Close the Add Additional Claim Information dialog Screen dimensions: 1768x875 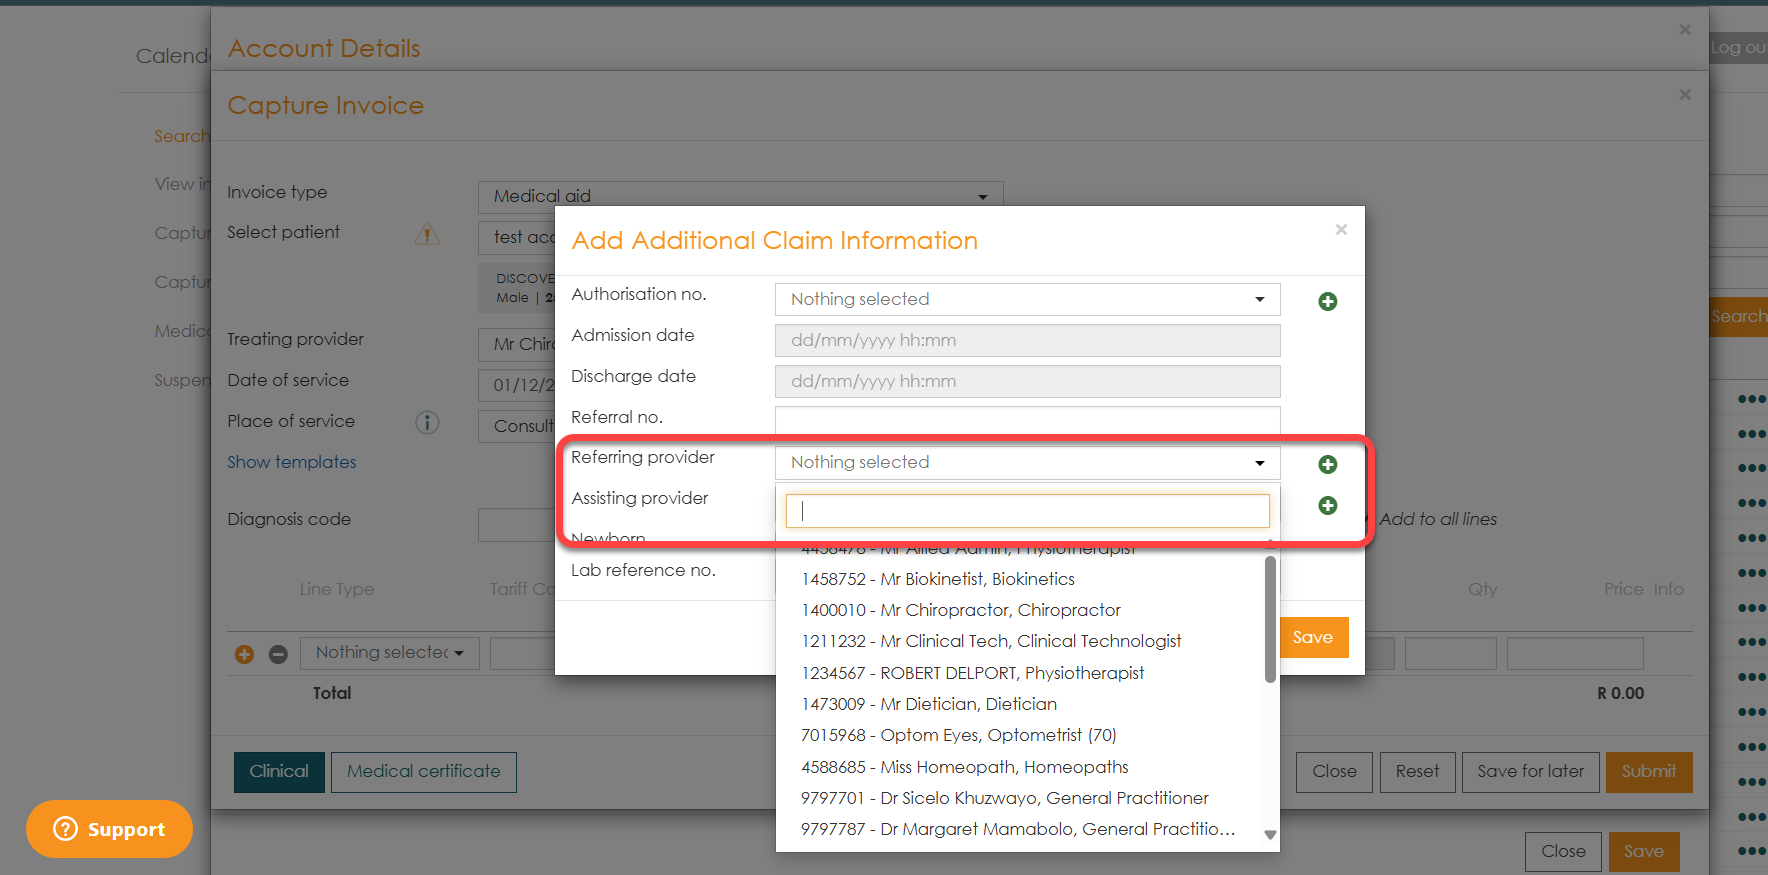[1341, 230]
